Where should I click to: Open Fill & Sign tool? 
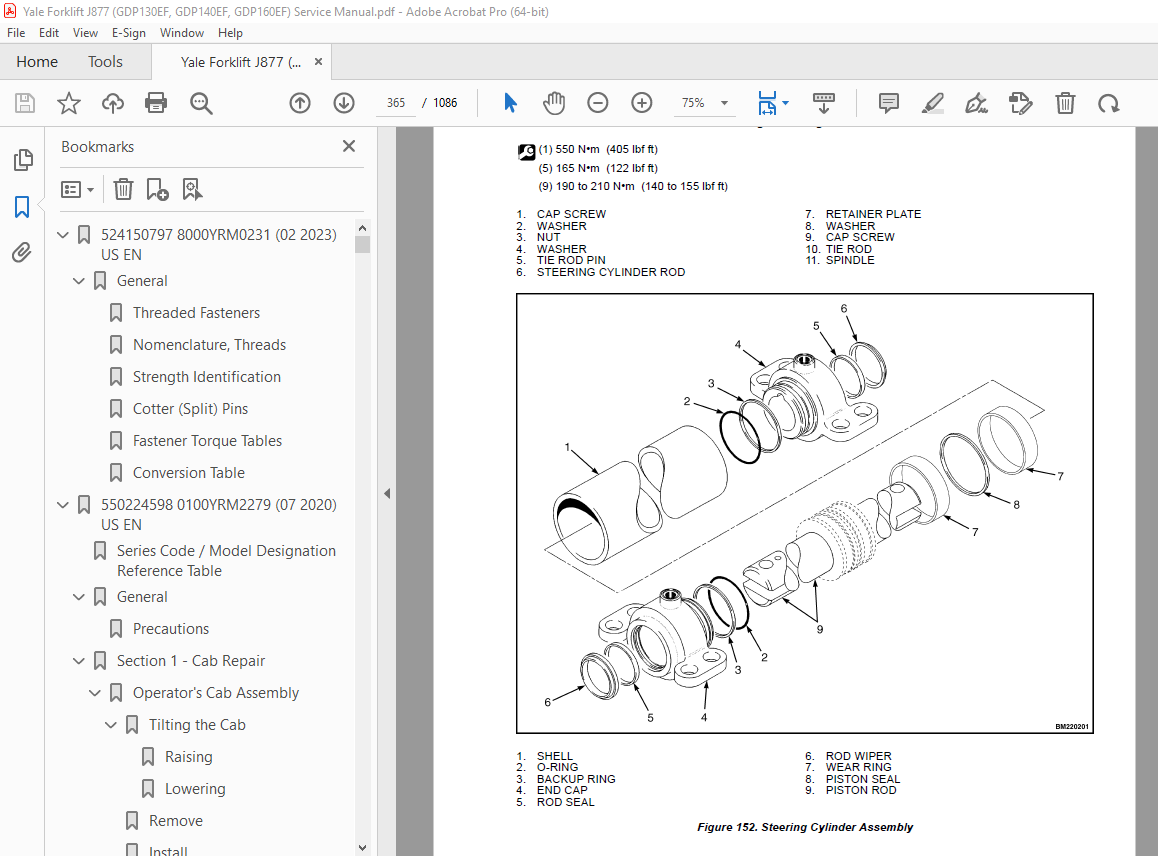[x=976, y=103]
